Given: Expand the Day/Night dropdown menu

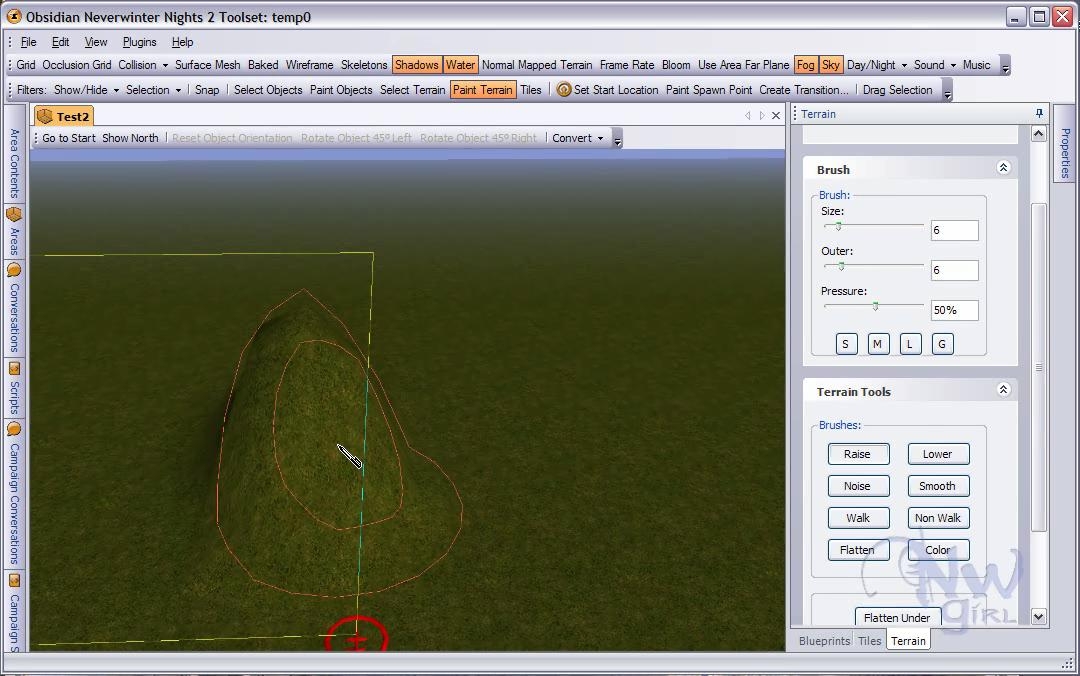Looking at the screenshot, I should 877,65.
